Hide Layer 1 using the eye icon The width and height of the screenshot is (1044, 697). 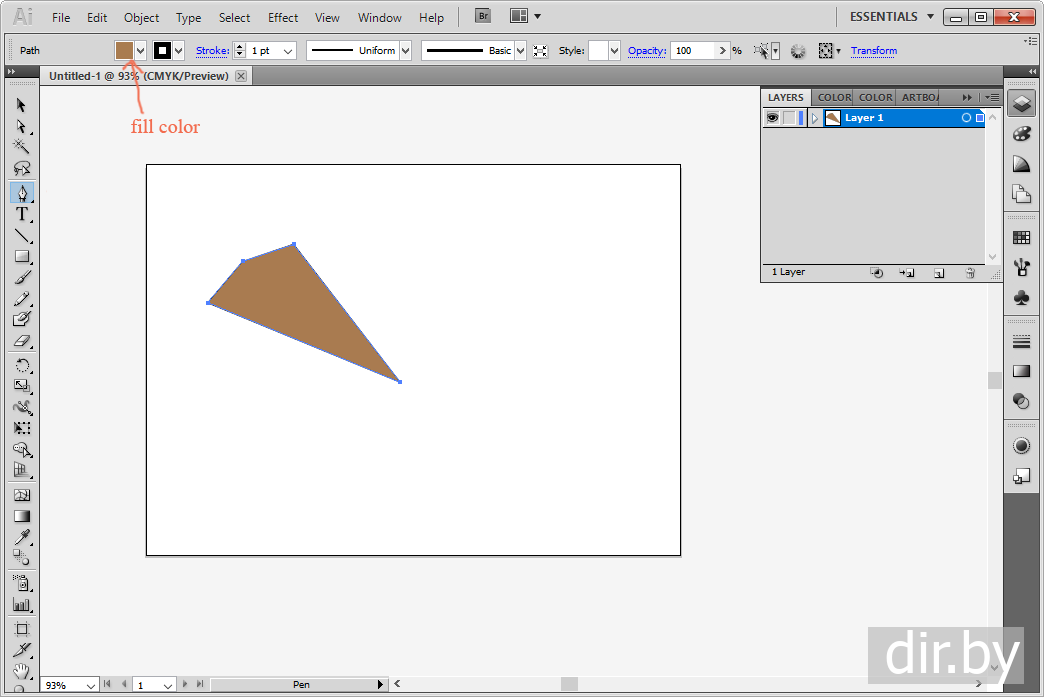[772, 118]
